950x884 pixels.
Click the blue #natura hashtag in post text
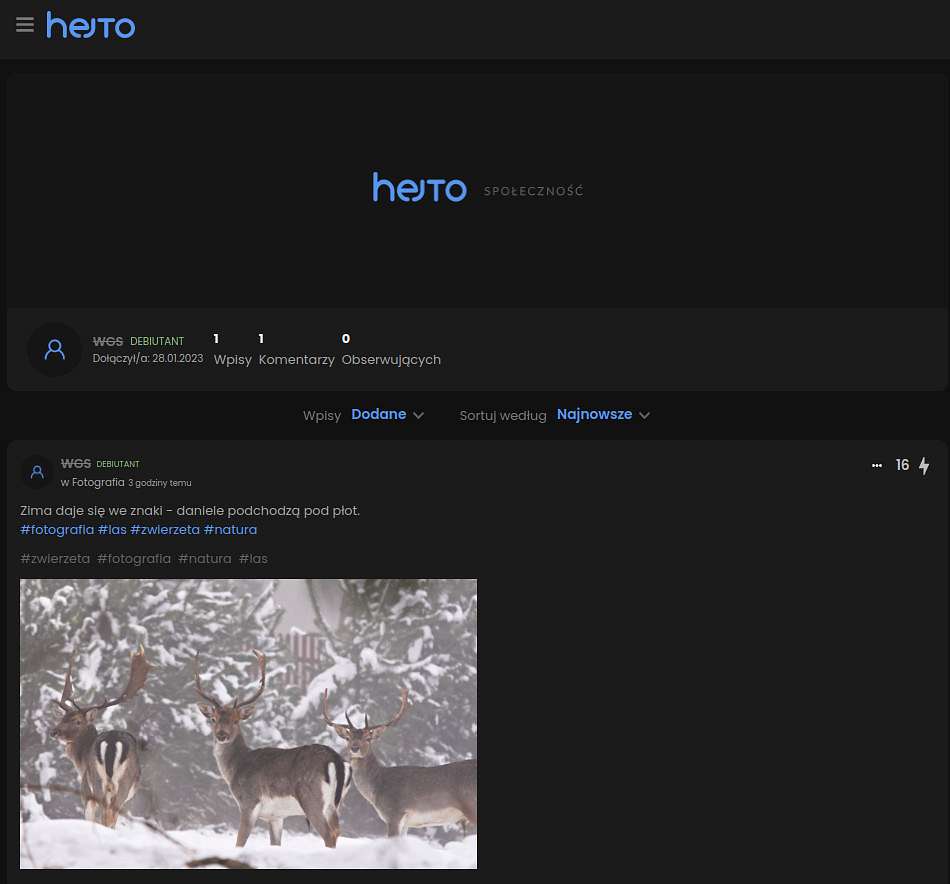click(230, 530)
